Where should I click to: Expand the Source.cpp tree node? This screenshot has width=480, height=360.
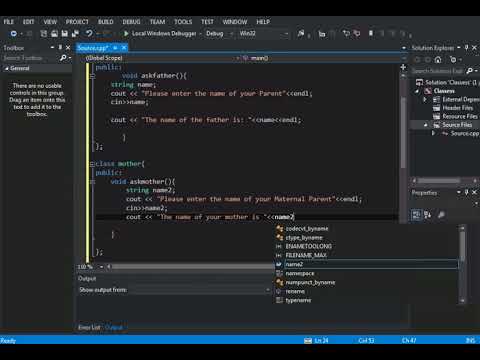(x=433, y=133)
